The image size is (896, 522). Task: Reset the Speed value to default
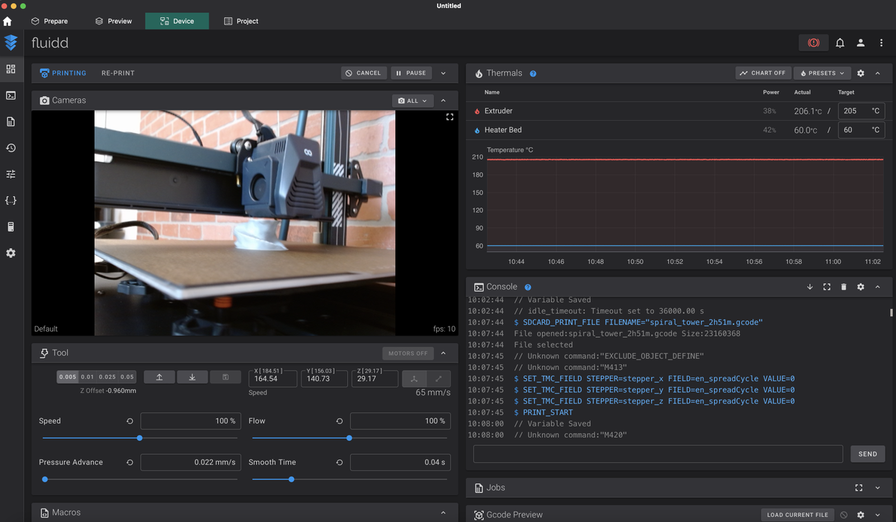(130, 421)
